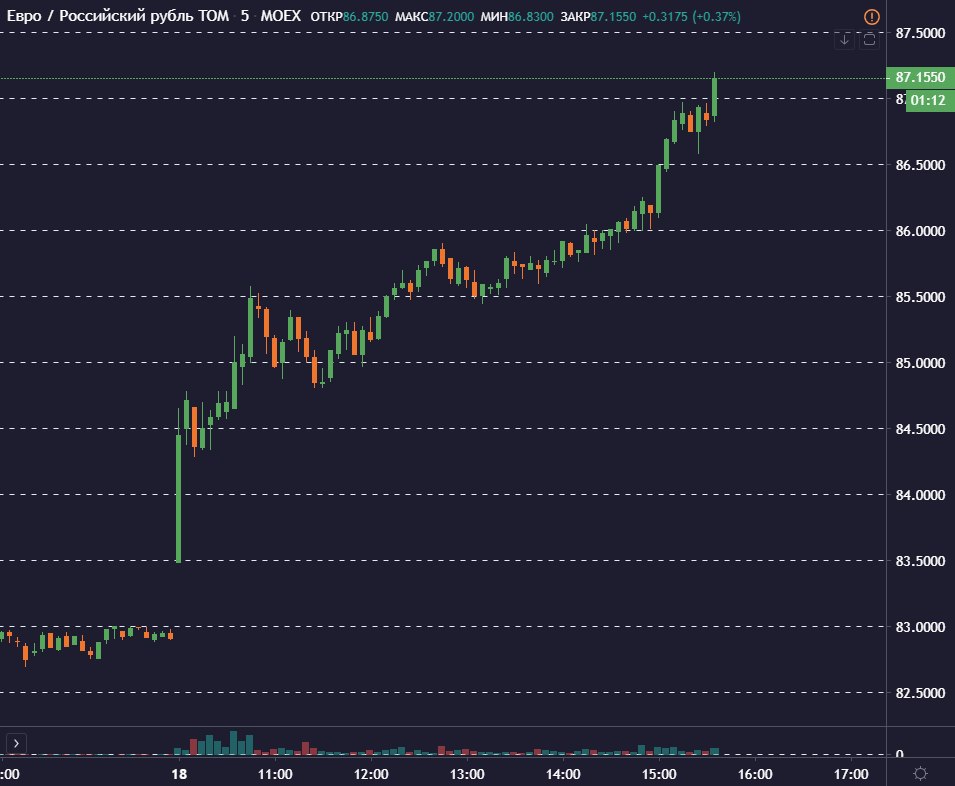Click the 18 date label on the time axis
This screenshot has height=786, width=955.
179,774
